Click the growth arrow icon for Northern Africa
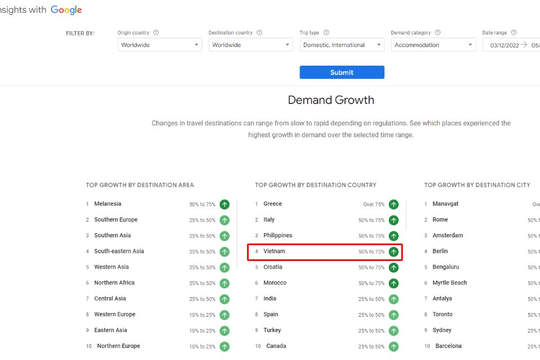The width and height of the screenshot is (540, 360). pyautogui.click(x=225, y=284)
